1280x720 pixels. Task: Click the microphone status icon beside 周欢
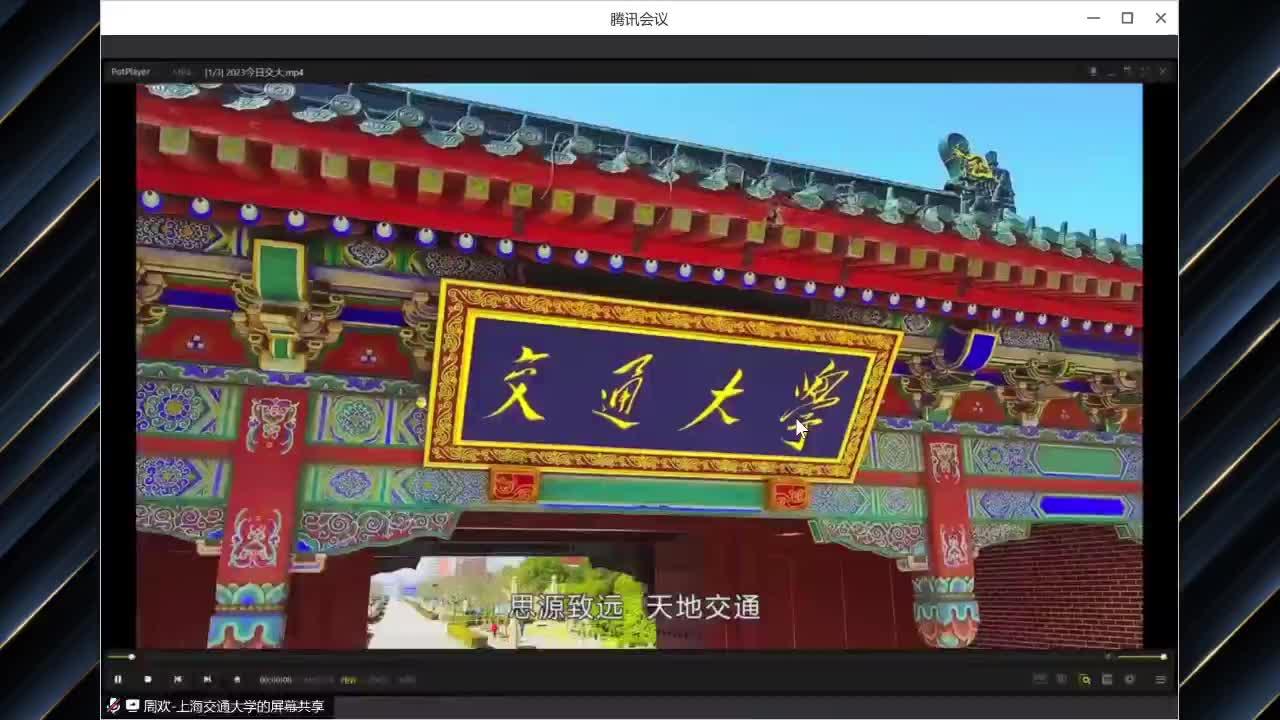click(114, 706)
